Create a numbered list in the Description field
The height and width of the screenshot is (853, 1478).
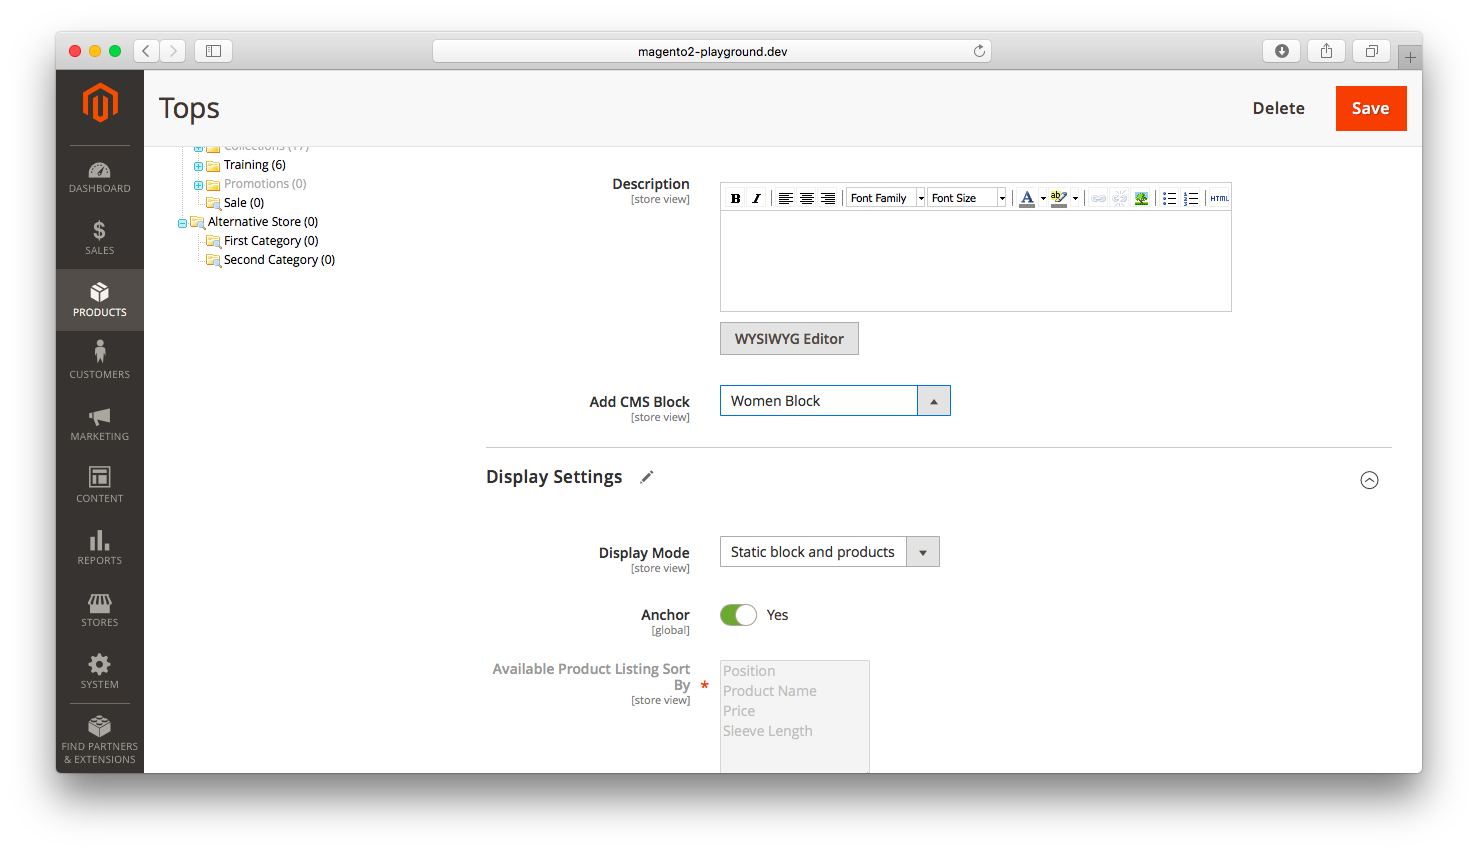1191,197
